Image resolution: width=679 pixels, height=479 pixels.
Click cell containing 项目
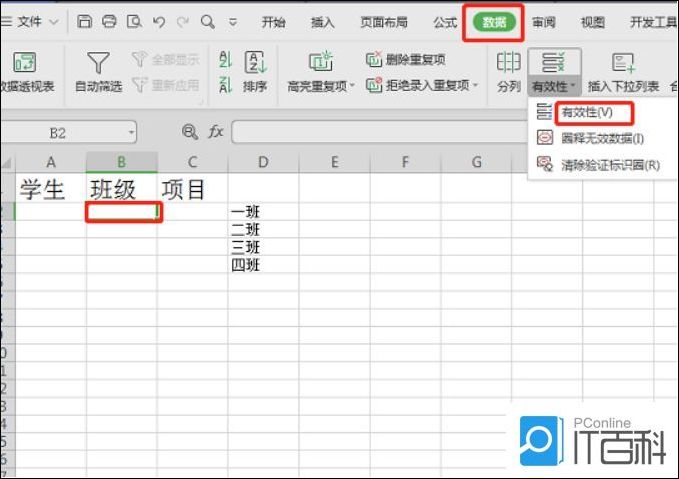[x=193, y=189]
